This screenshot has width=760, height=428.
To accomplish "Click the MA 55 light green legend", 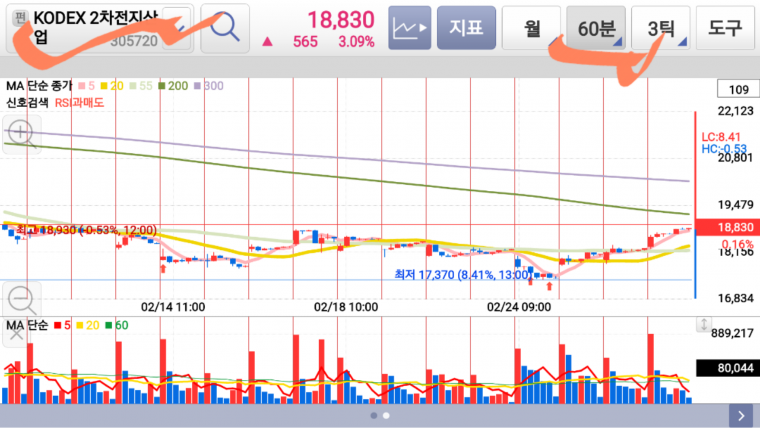I will 141,86.
